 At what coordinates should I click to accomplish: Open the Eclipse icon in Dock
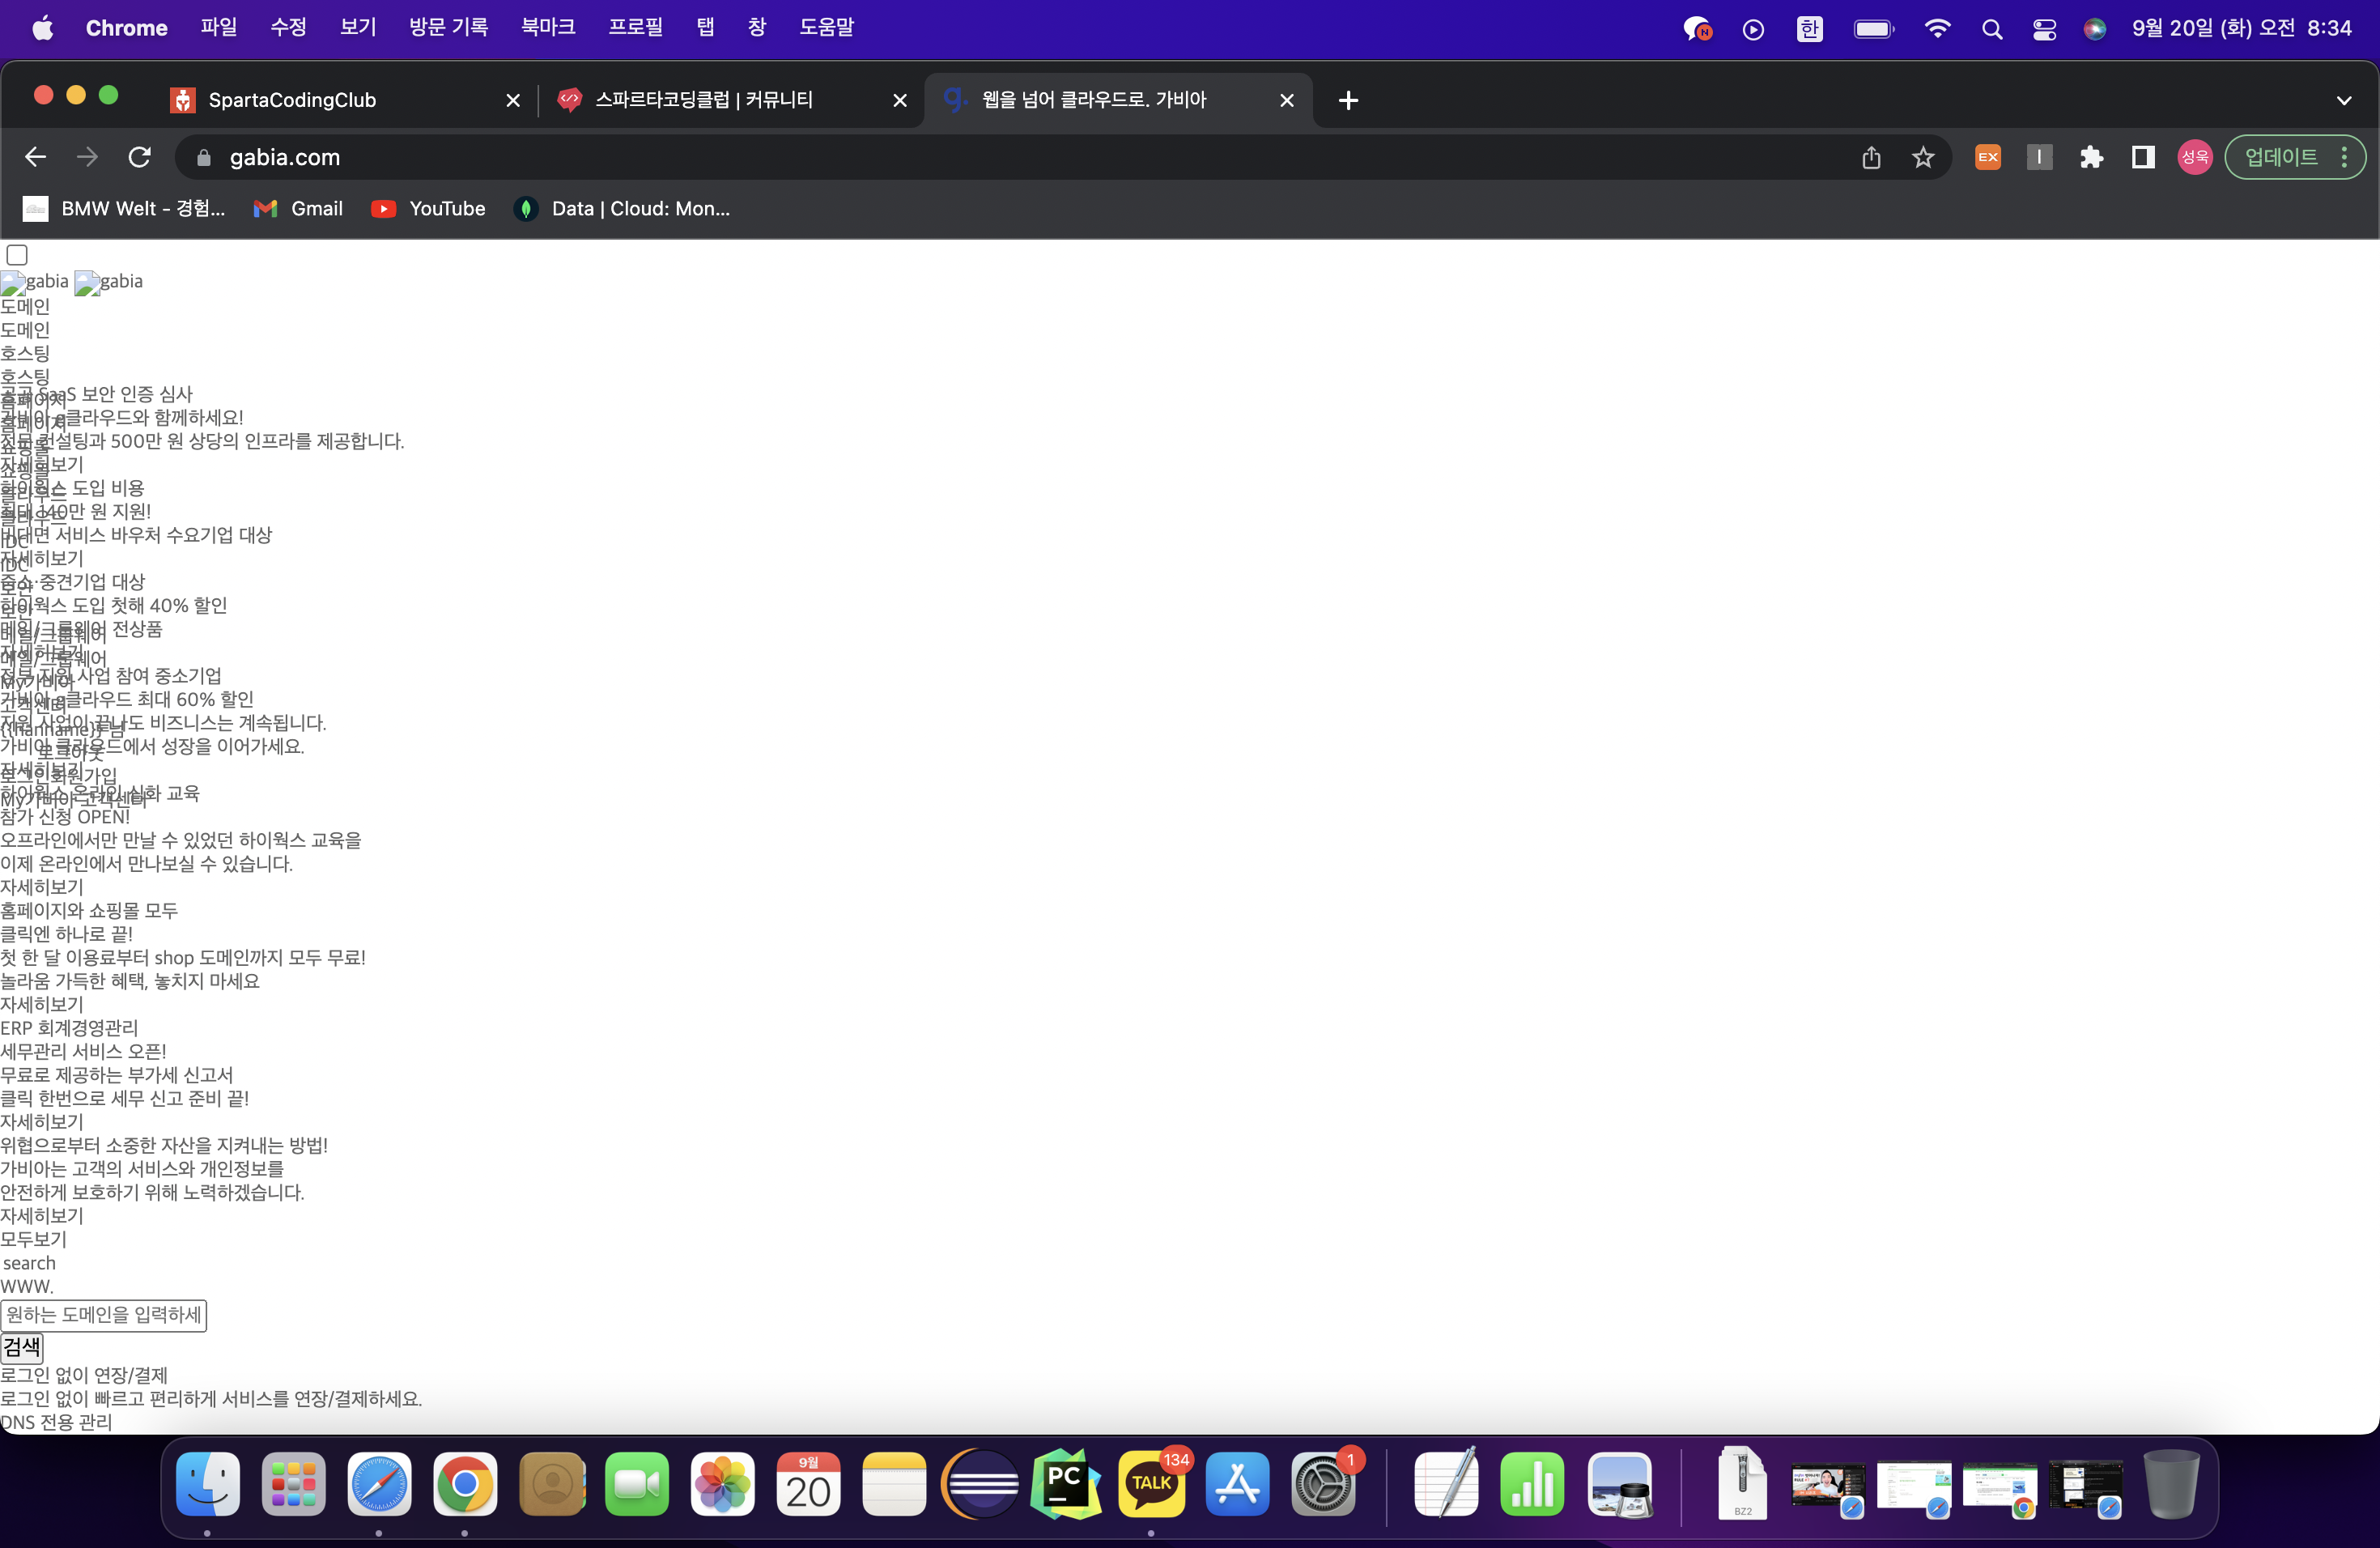click(x=980, y=1484)
